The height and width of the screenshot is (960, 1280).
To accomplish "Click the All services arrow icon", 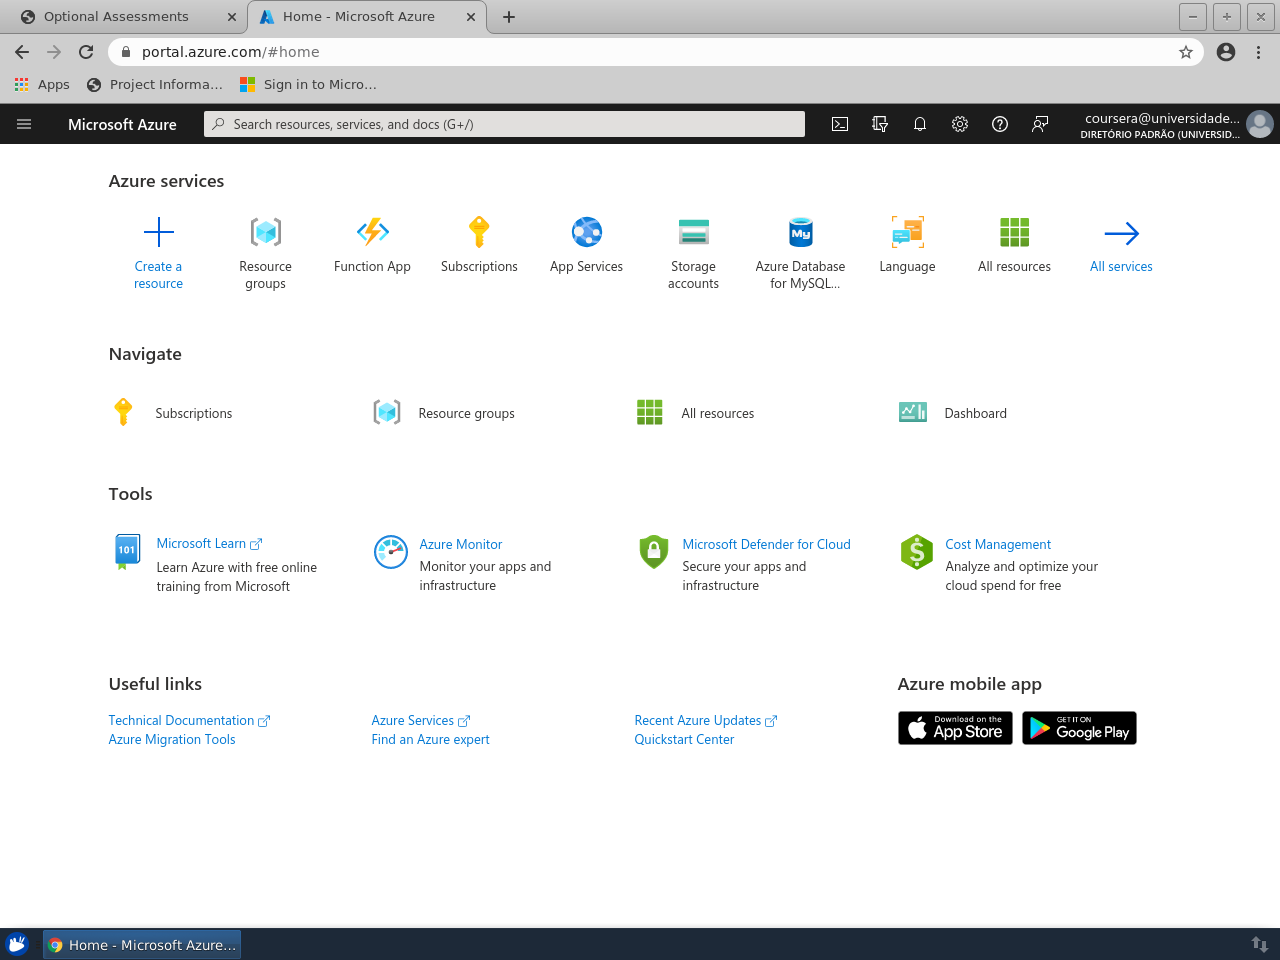I will point(1122,233).
